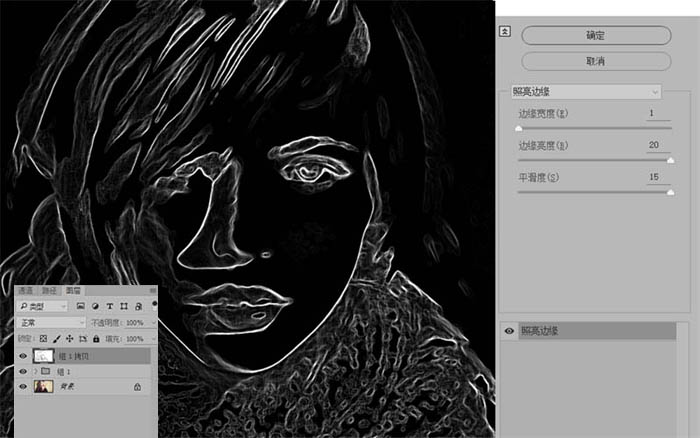This screenshot has width=700, height=438.
Task: Lock position move icon
Action: [x=70, y=339]
